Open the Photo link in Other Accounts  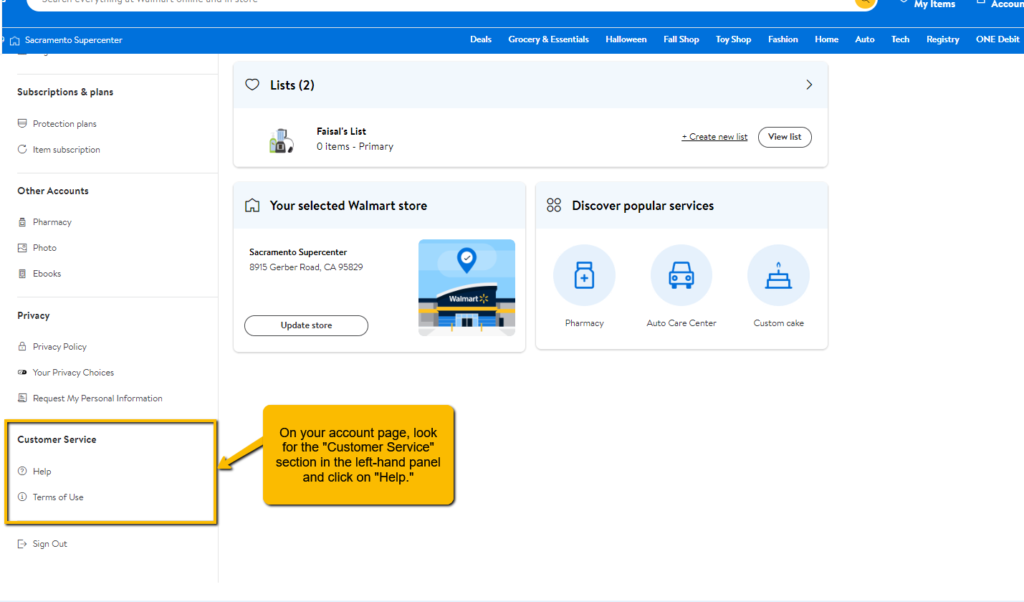tap(44, 248)
